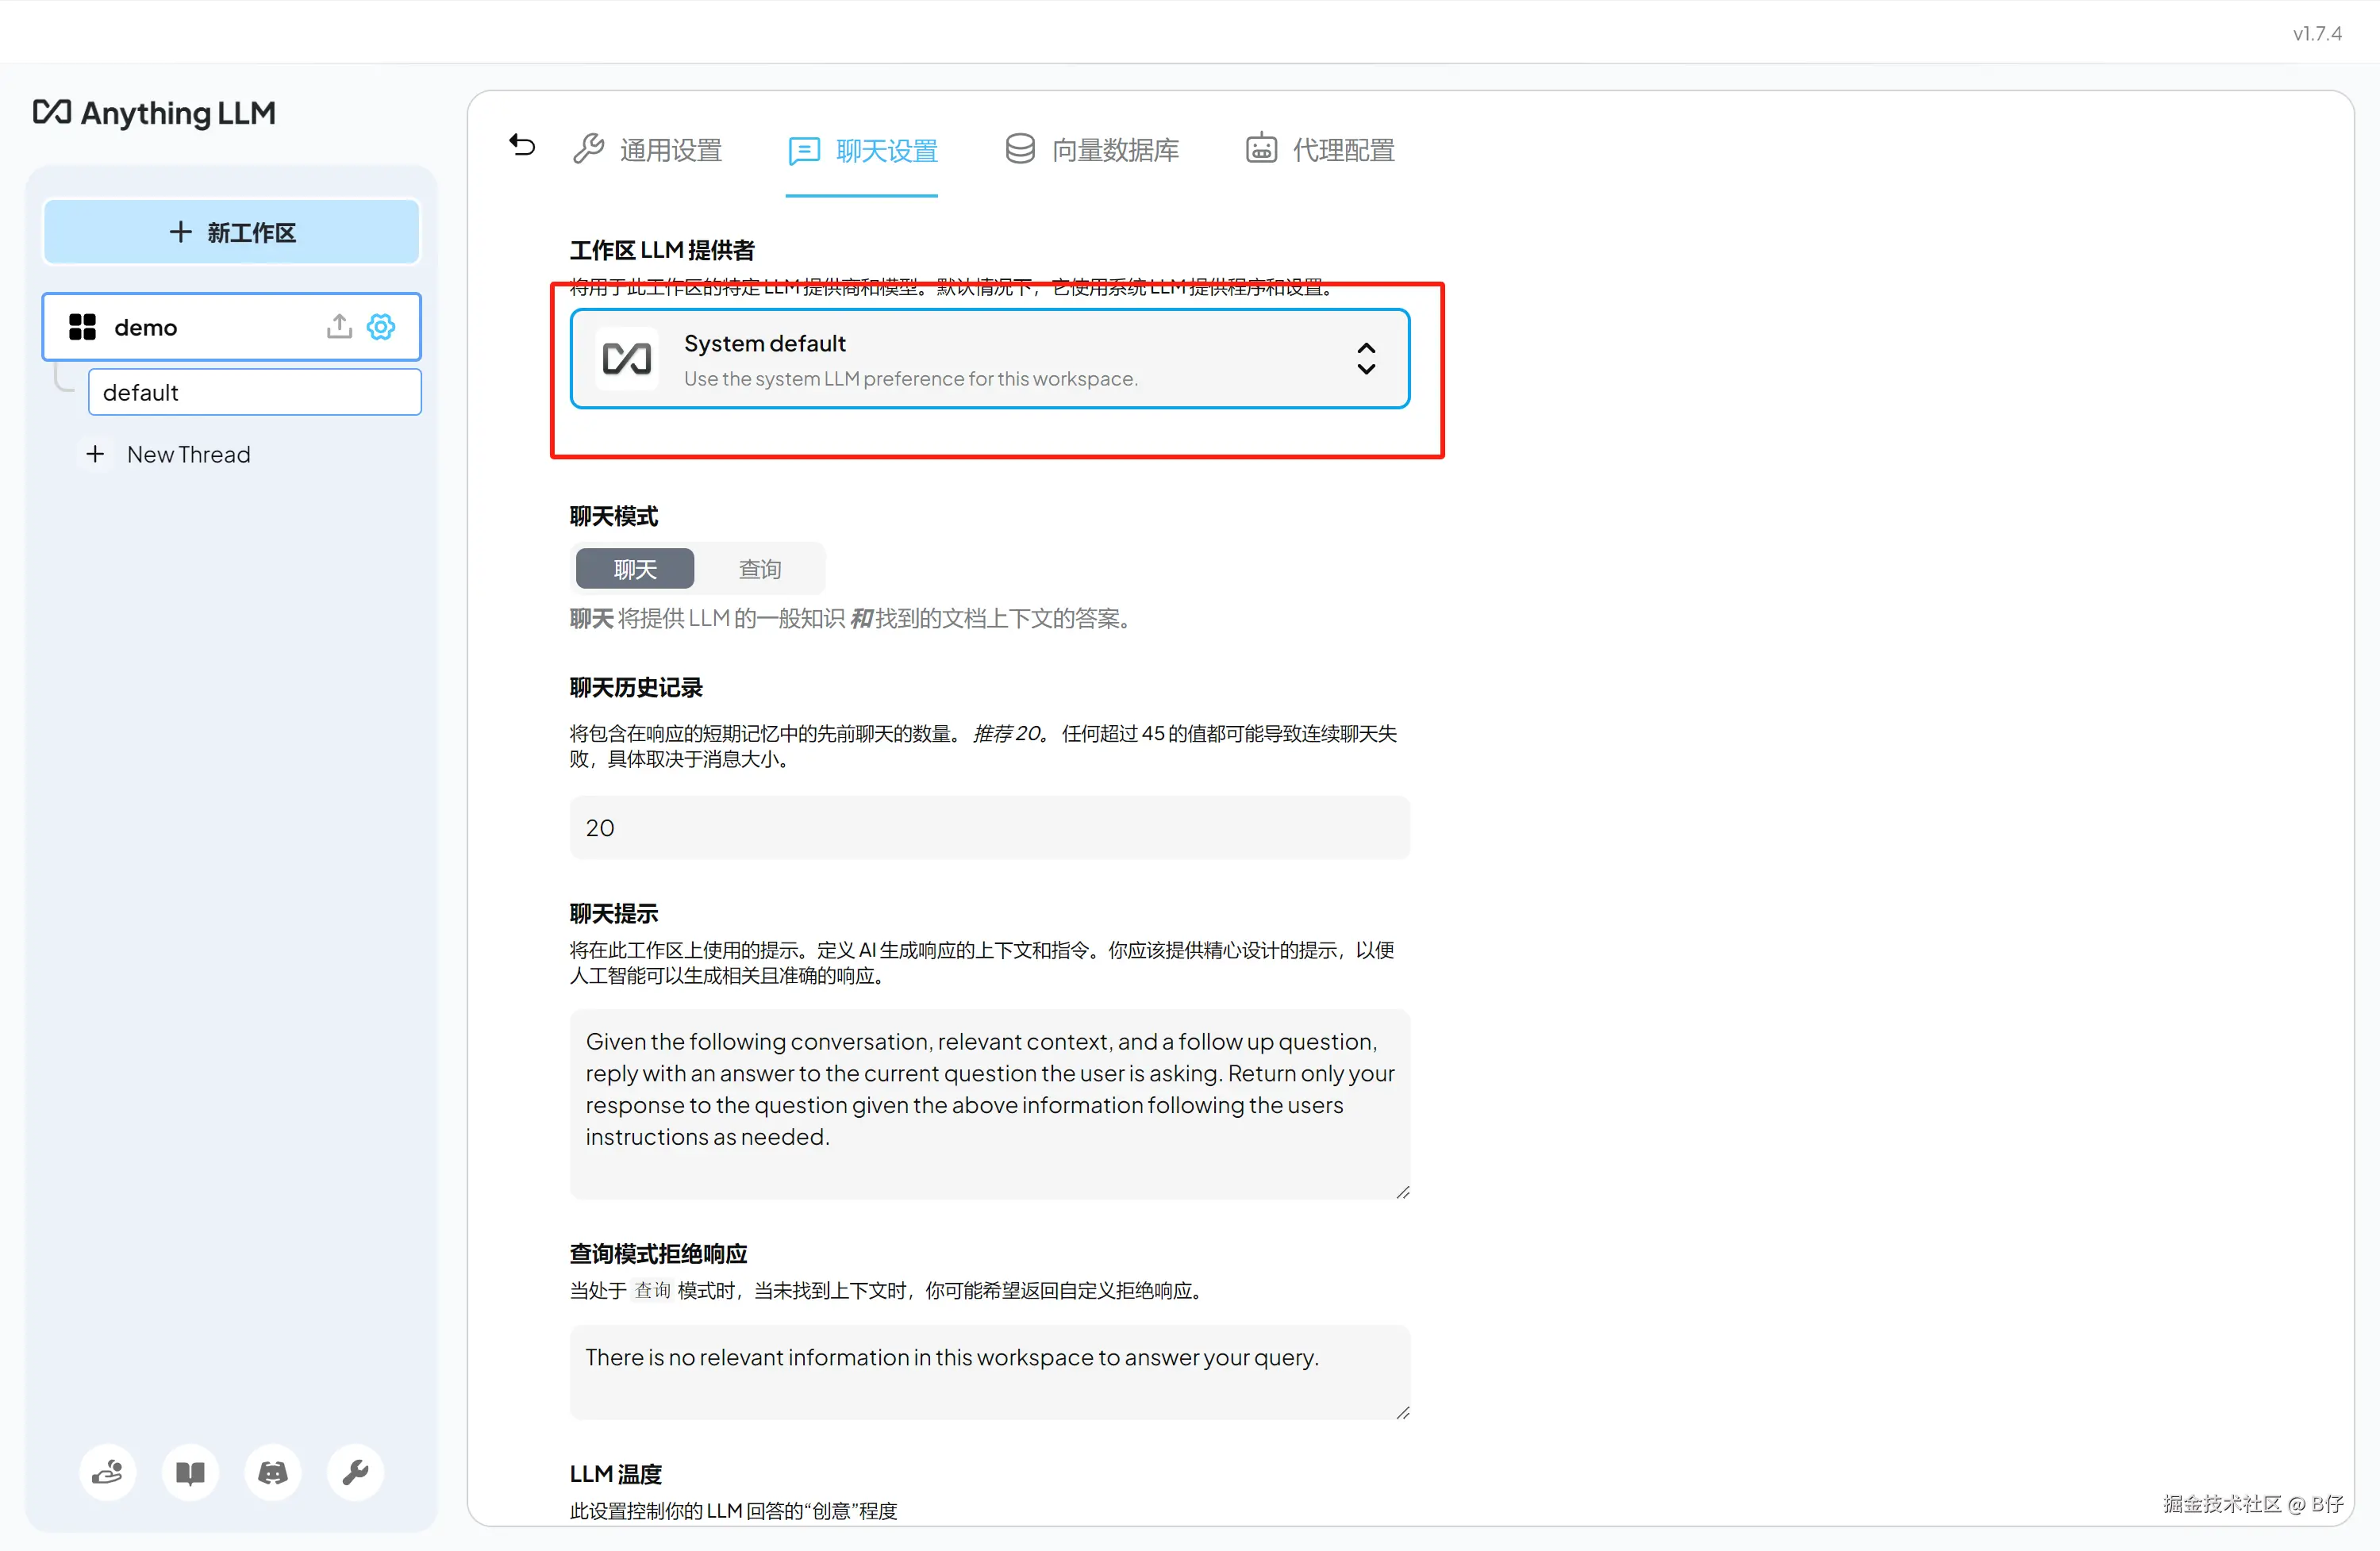The height and width of the screenshot is (1551, 2380).
Task: Open the Discord icon in sidebar footer
Action: click(x=273, y=1472)
